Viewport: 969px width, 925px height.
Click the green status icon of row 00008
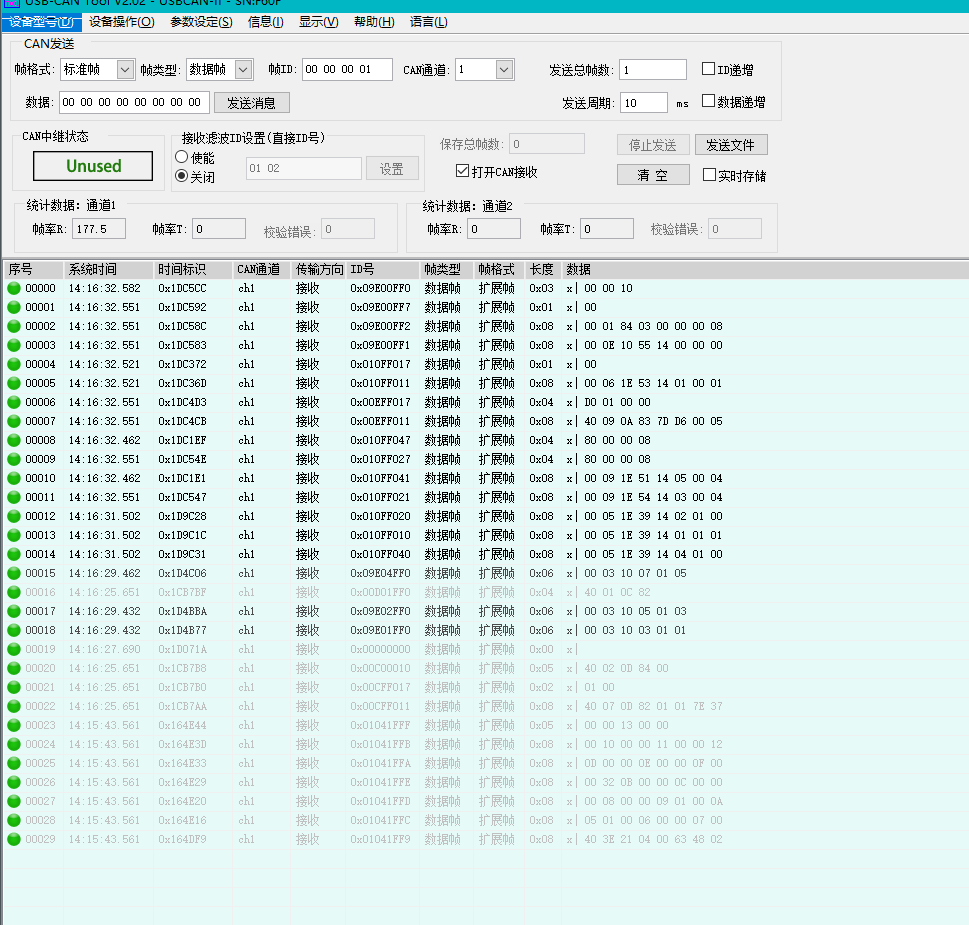pyautogui.click(x=14, y=441)
